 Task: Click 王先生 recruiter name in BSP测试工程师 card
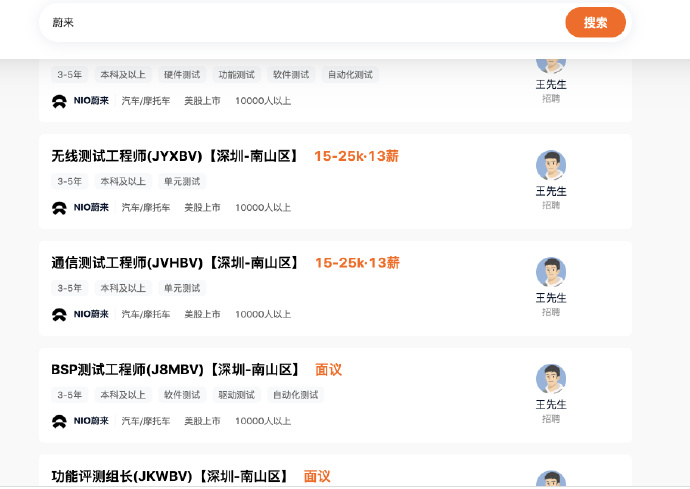551,405
